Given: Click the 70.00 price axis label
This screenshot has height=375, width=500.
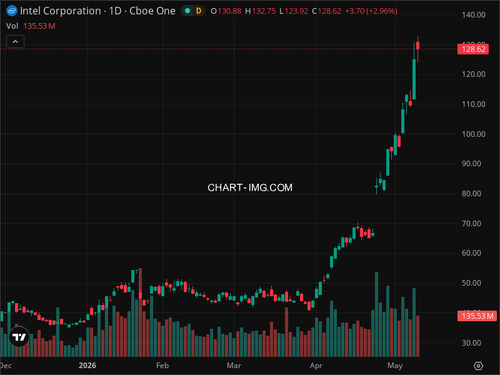Looking at the screenshot, I should pos(471,224).
